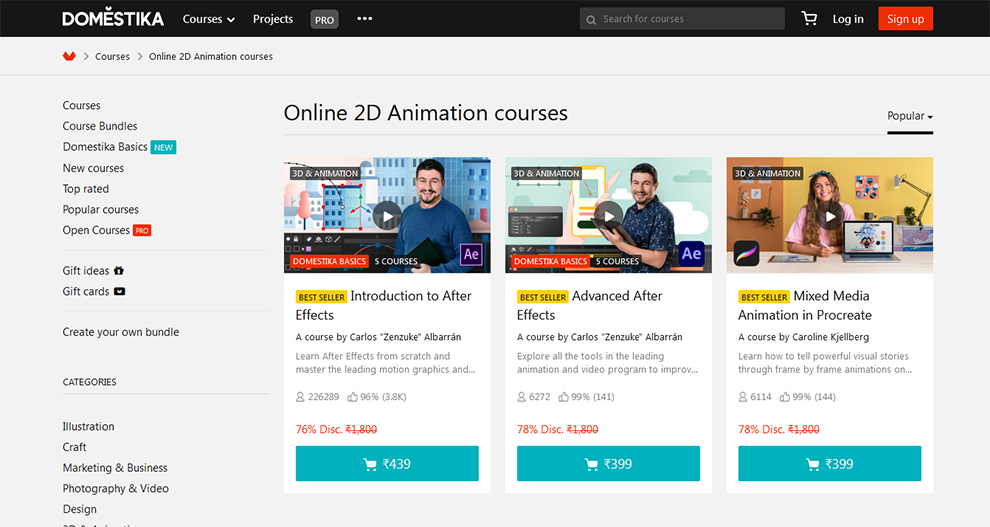990x527 pixels.
Task: Play the Introduction to After Effects preview
Action: pos(387,216)
